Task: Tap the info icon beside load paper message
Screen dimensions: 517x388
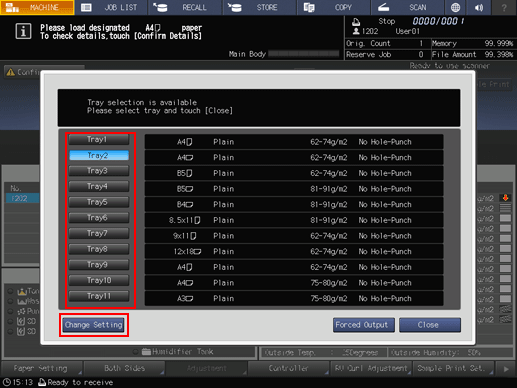Action: pos(23,32)
